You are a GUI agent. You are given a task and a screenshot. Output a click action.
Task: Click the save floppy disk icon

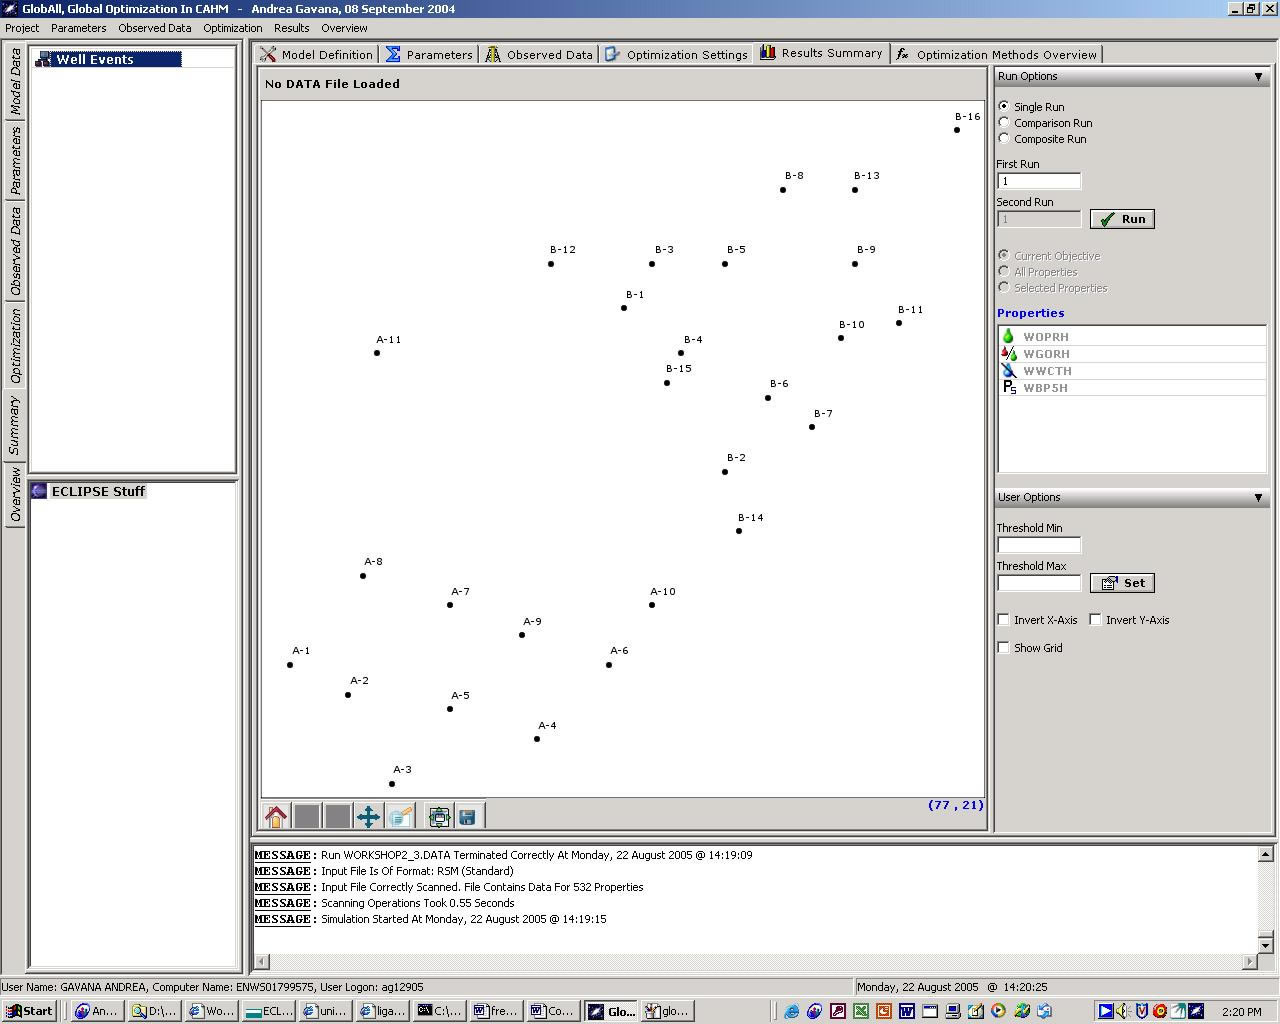click(467, 817)
